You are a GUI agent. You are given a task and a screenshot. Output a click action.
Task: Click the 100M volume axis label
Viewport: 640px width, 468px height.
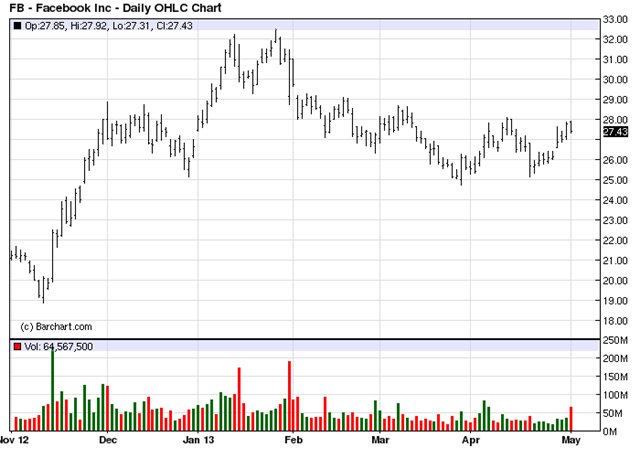point(616,395)
